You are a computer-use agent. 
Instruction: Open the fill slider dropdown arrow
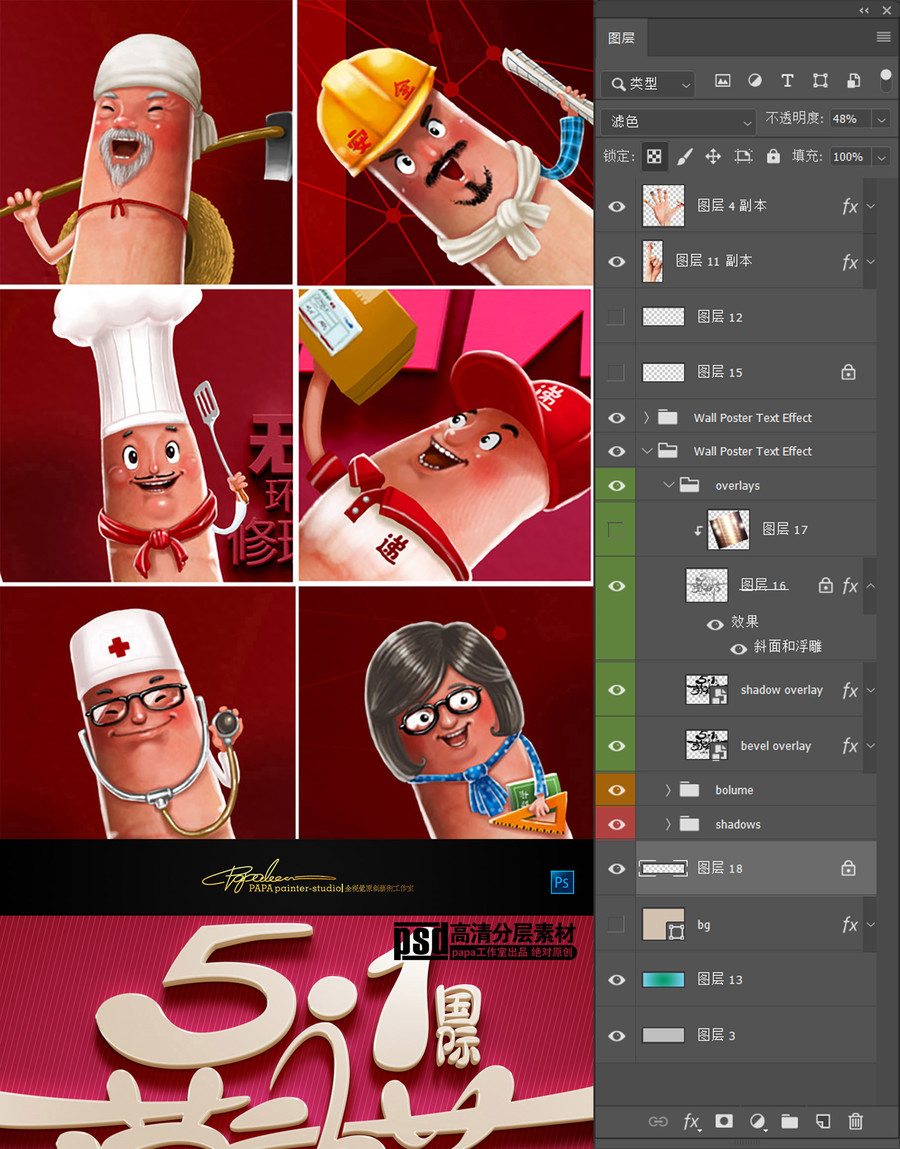[x=881, y=157]
